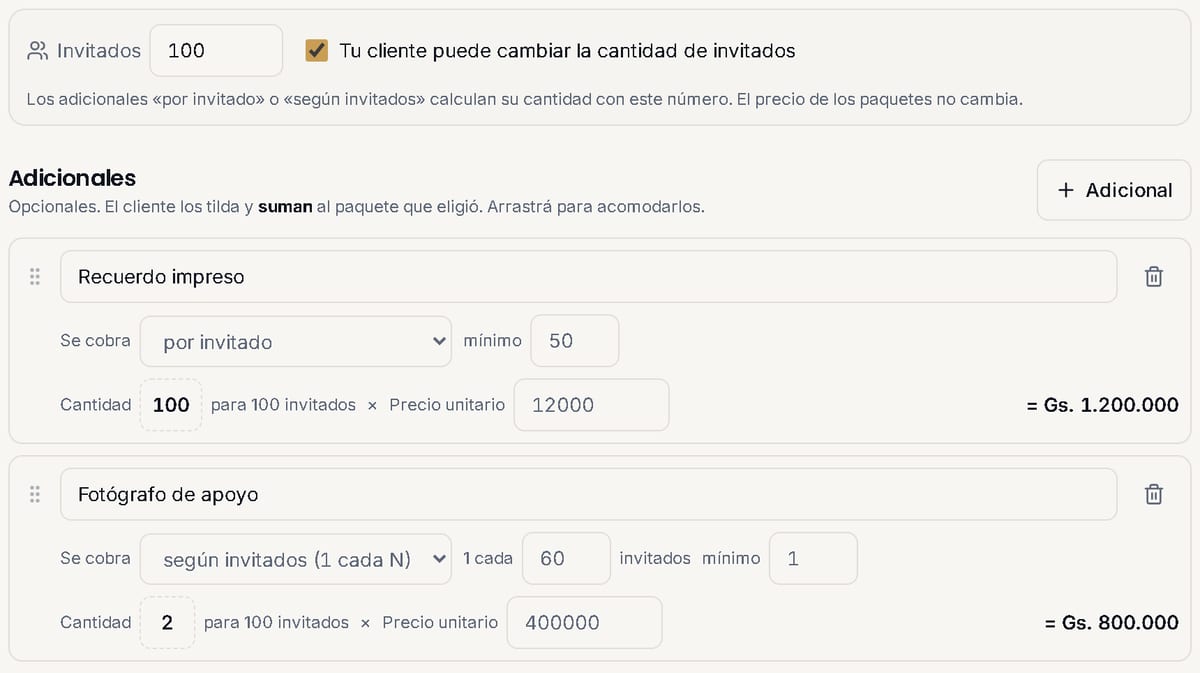The image size is (1200, 673).
Task: Delete the Fotógrafo de apoyo additional via trash icon
Action: 1153,494
